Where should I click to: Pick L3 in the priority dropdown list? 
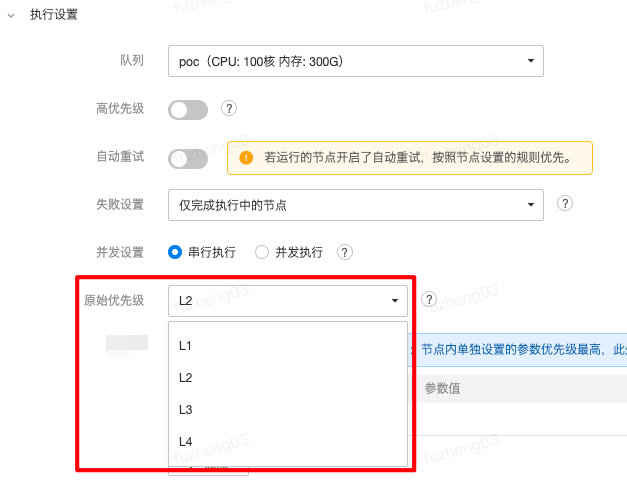[x=186, y=410]
